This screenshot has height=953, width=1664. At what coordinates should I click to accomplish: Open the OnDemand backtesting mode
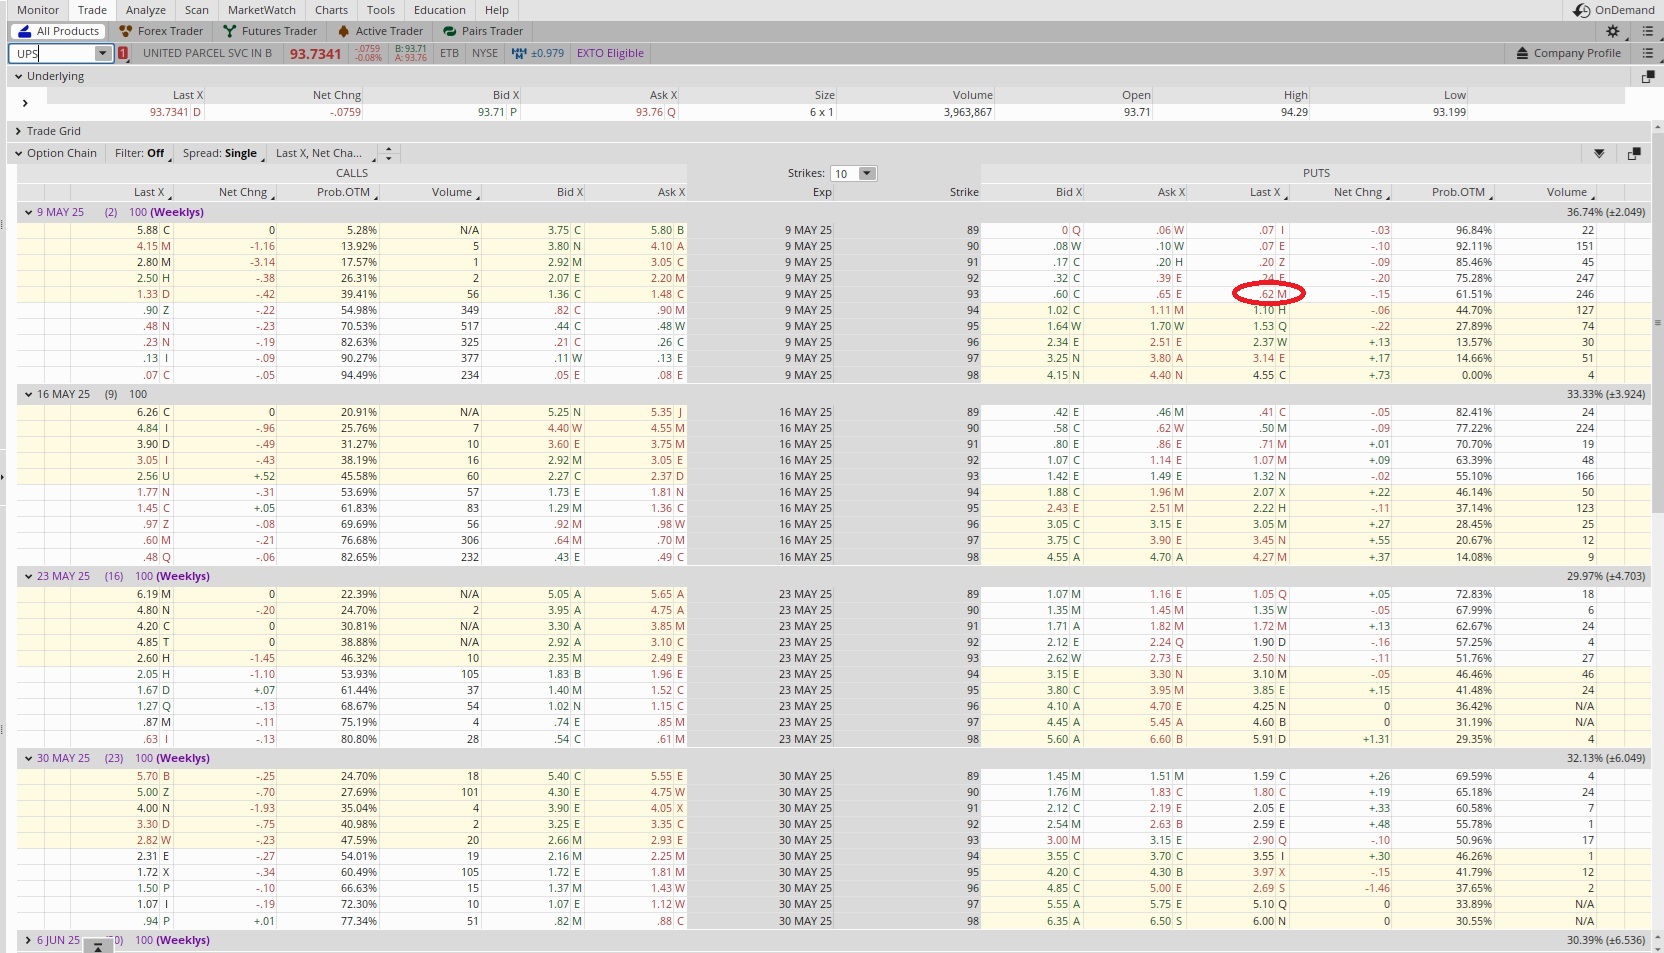(x=1613, y=10)
